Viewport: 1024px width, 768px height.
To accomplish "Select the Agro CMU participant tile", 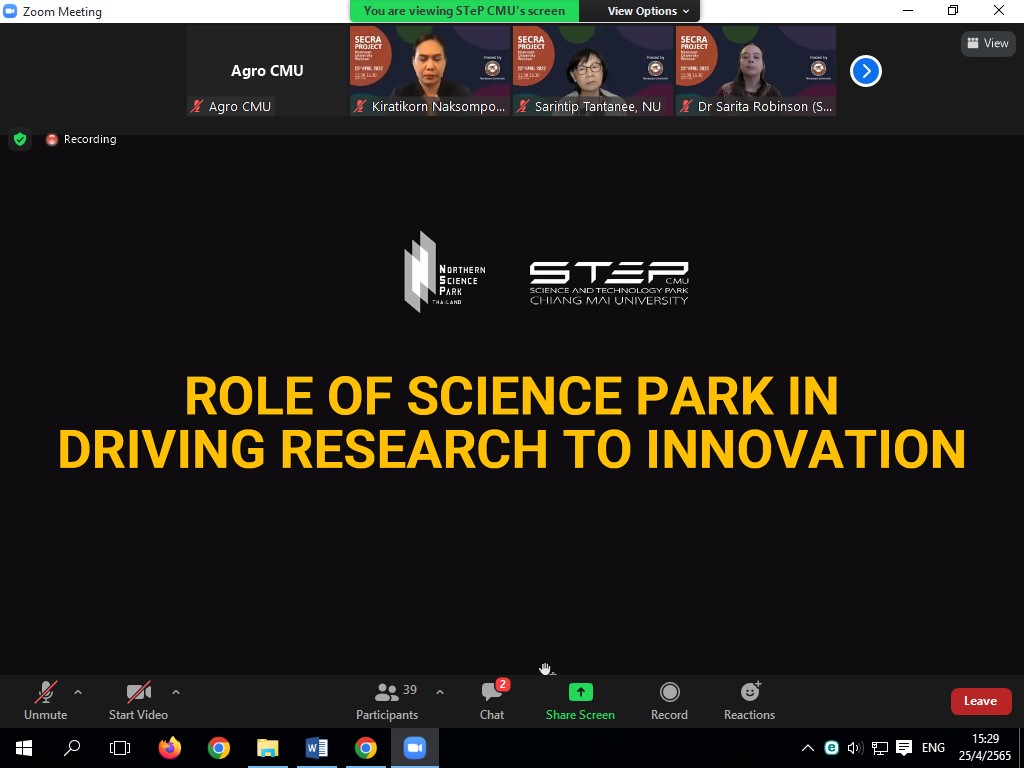I will point(267,71).
